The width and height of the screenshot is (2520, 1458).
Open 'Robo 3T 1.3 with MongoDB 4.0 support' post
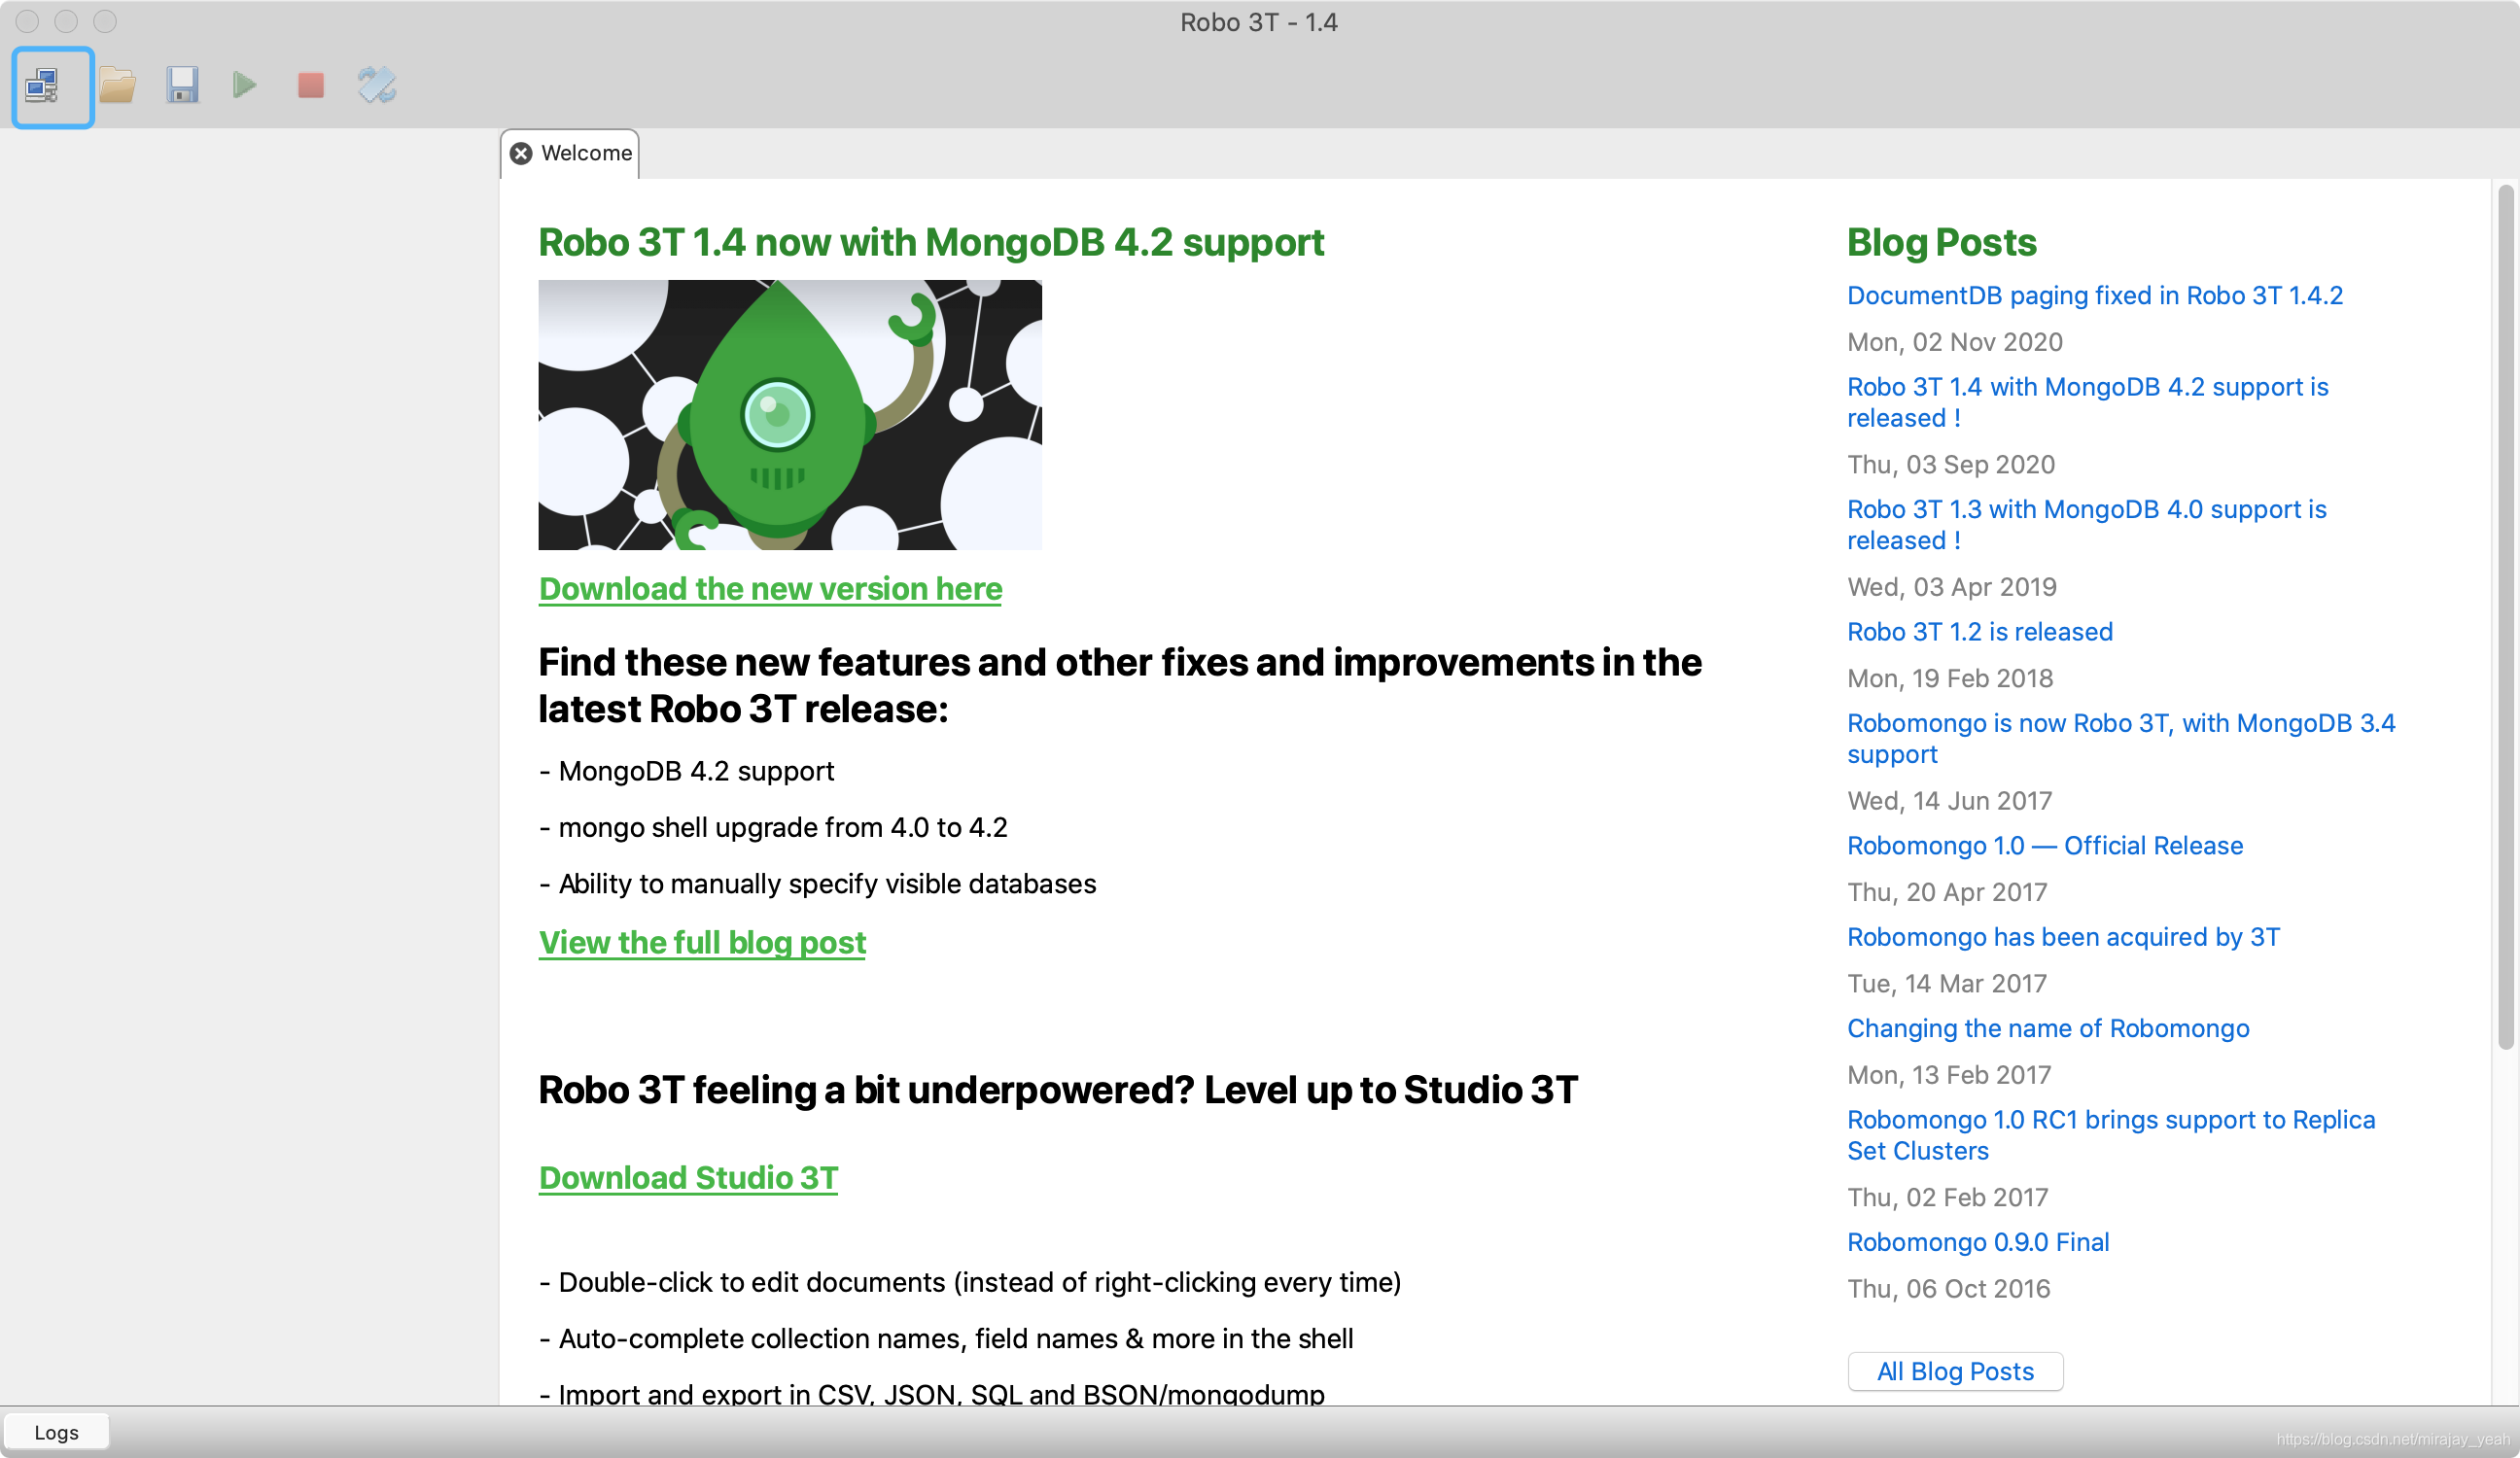point(2087,525)
